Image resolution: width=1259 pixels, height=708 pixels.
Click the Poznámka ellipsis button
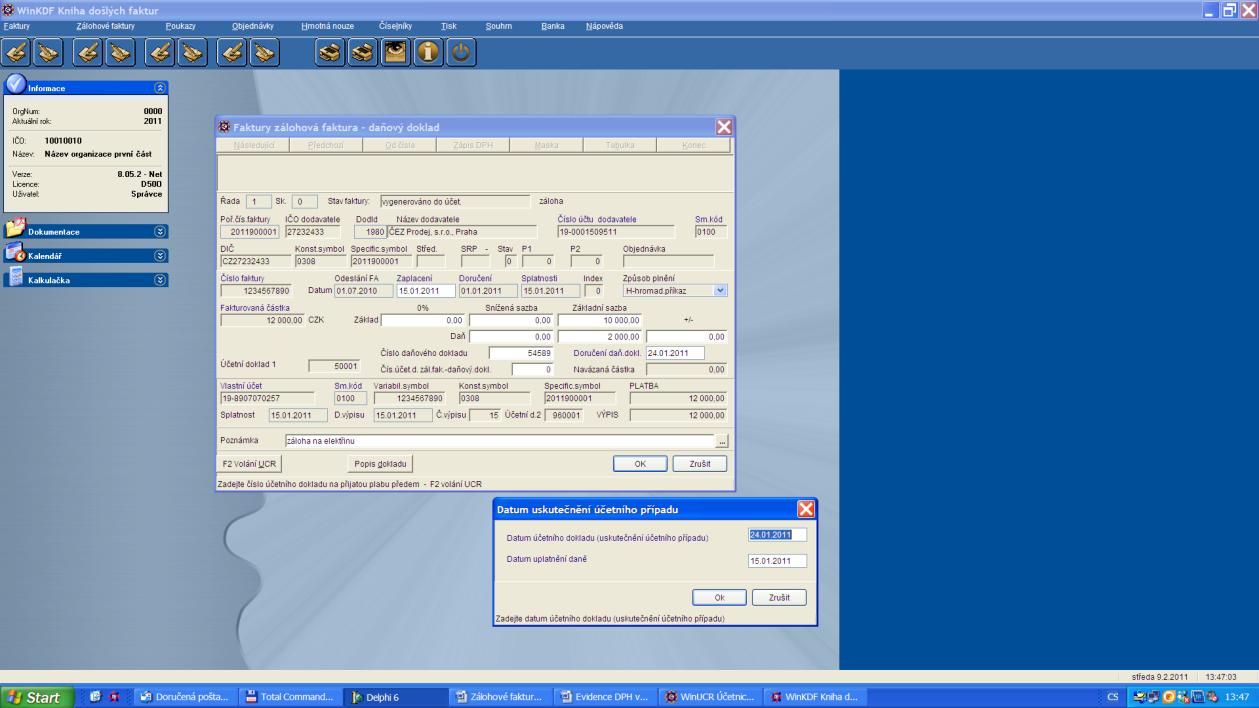(x=723, y=440)
